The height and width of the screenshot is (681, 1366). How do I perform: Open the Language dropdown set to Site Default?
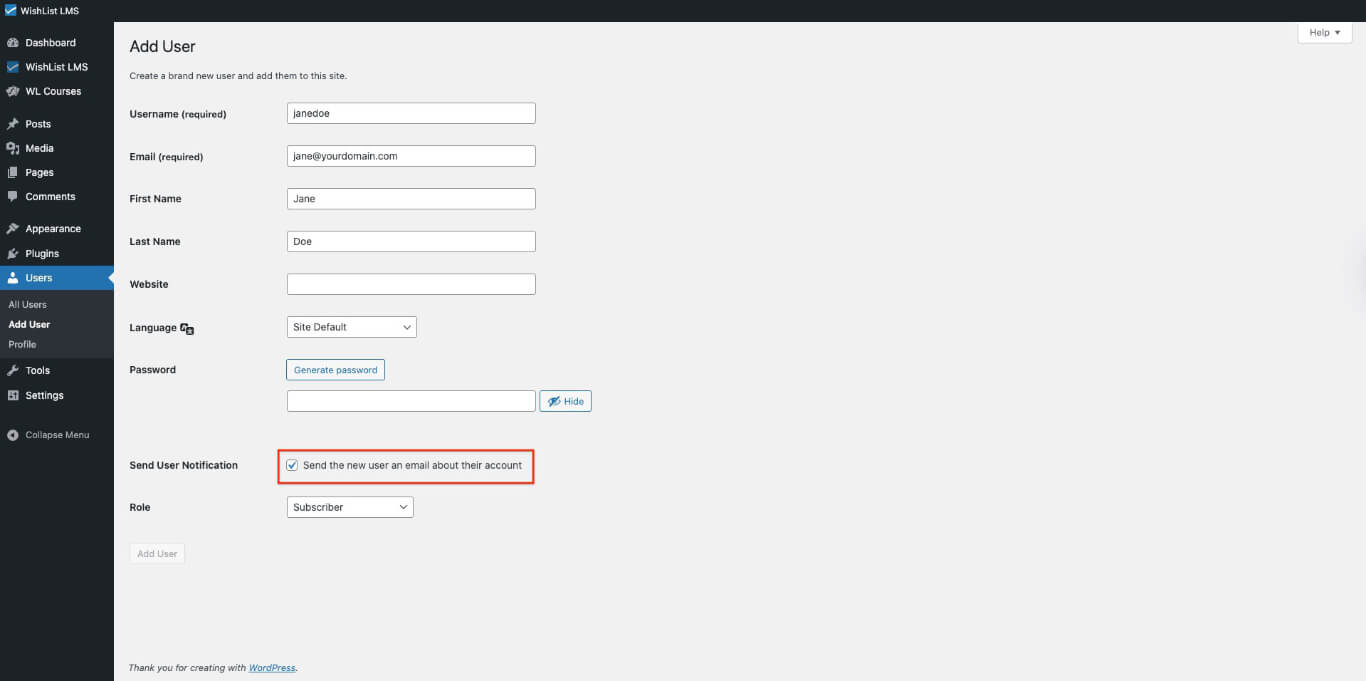(351, 327)
